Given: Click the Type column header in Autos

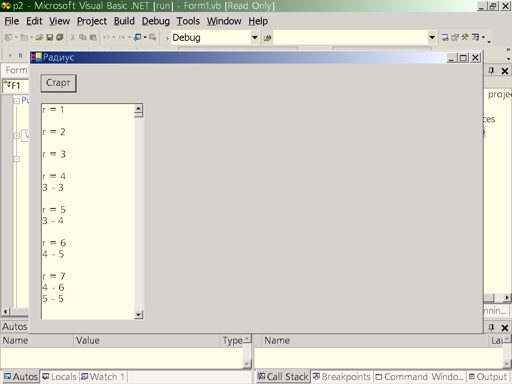Looking at the screenshot, I should tap(232, 340).
